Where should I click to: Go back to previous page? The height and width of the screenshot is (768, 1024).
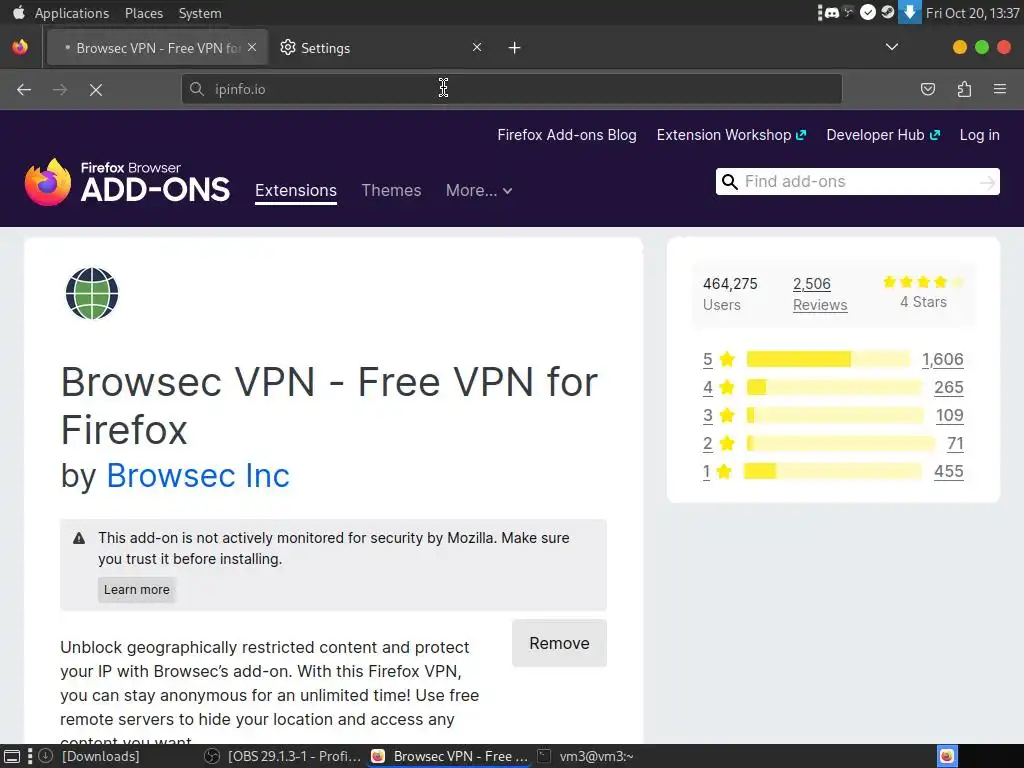[24, 89]
